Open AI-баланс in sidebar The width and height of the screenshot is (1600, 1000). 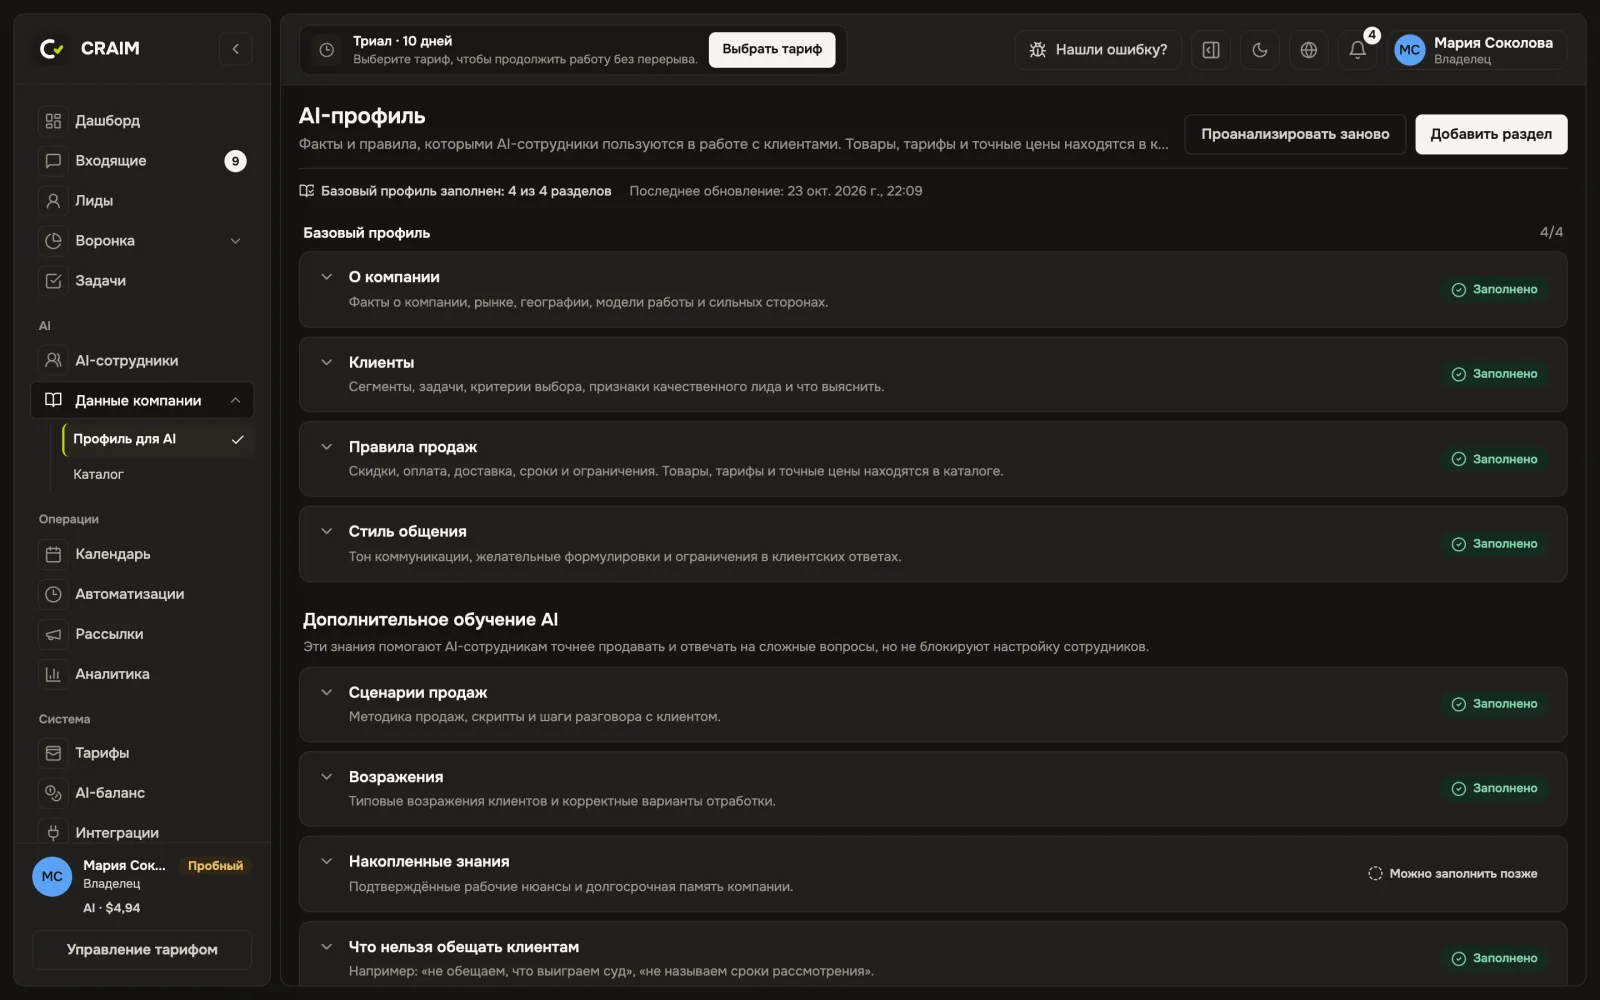(x=142, y=793)
